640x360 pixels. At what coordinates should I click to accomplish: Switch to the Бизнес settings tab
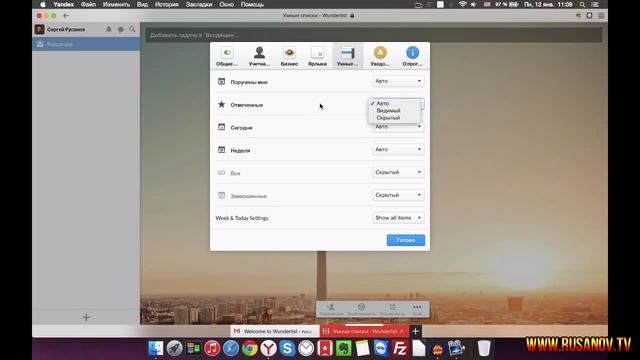click(289, 56)
